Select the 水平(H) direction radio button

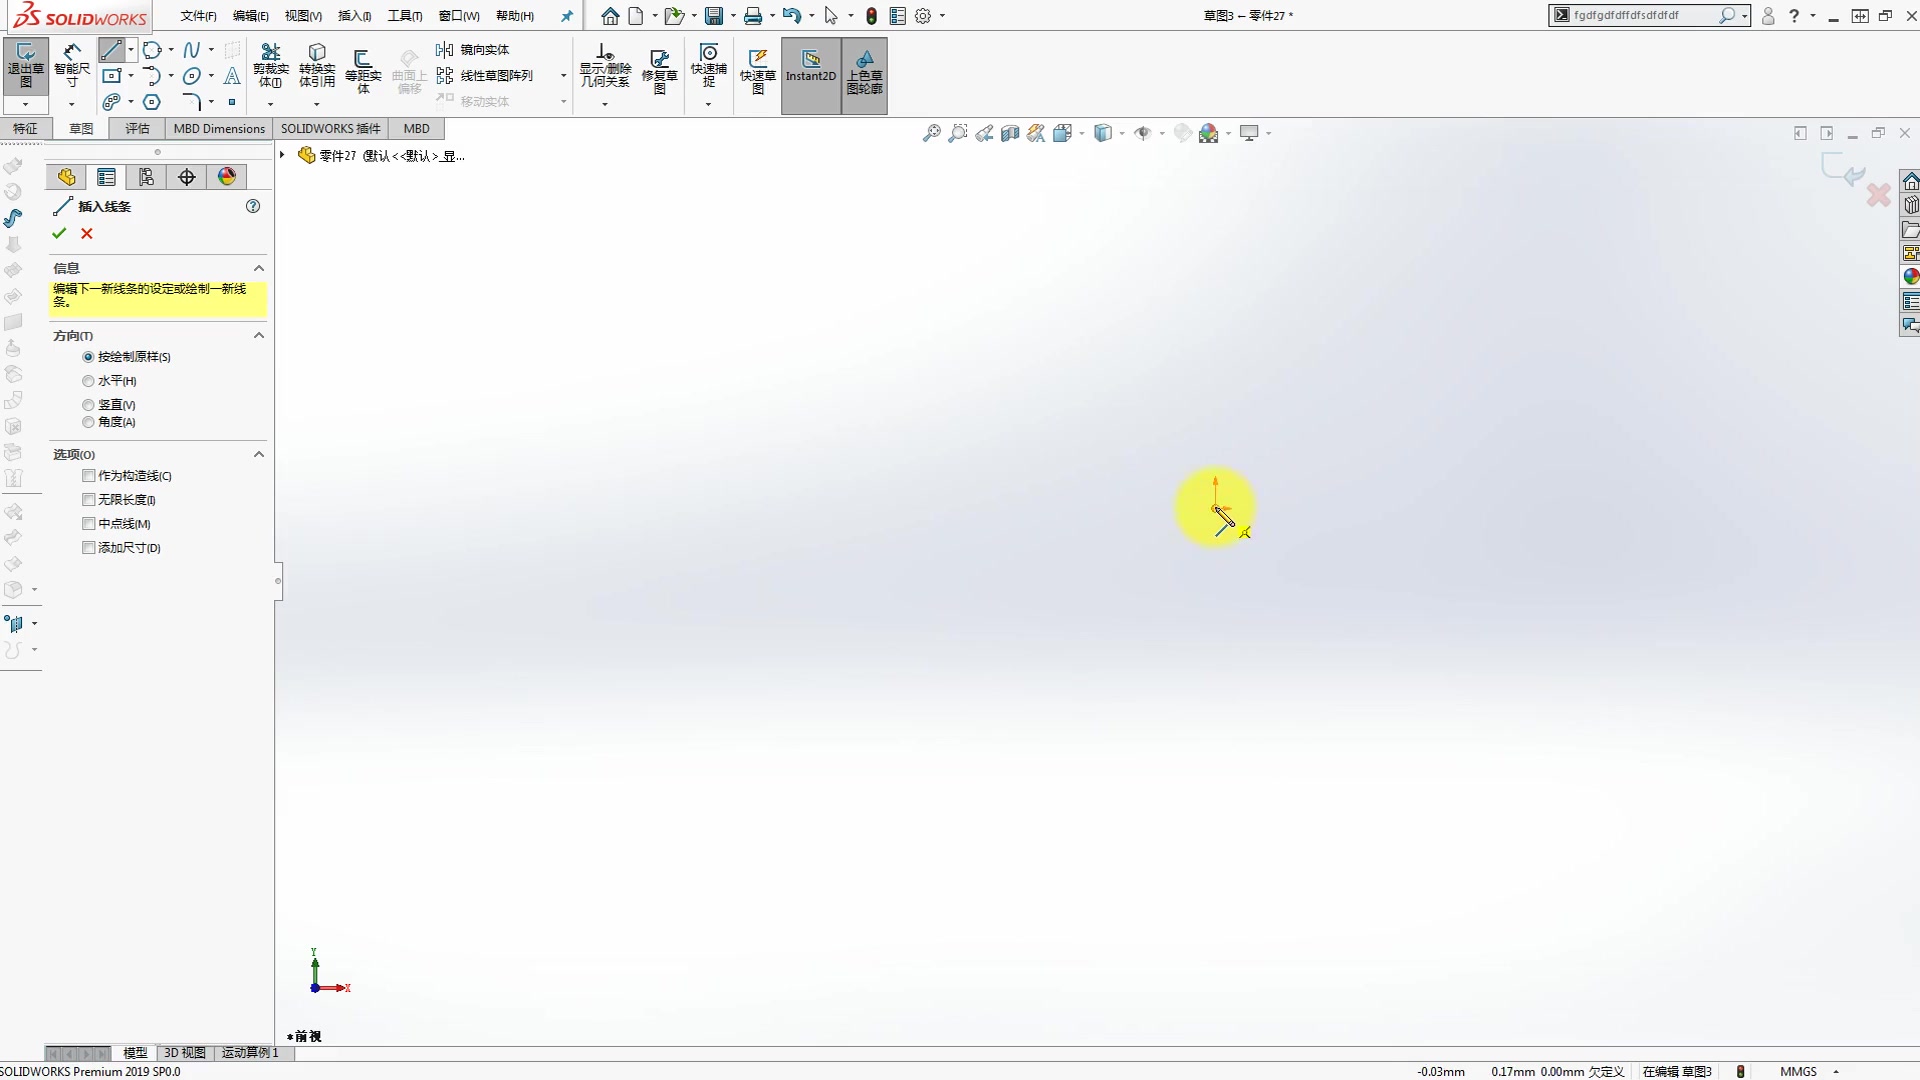tap(89, 381)
